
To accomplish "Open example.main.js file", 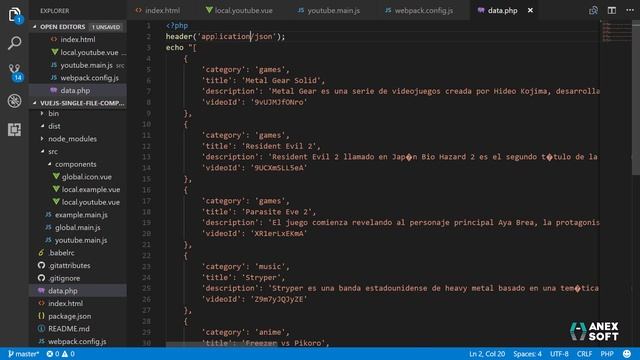I will [81, 215].
